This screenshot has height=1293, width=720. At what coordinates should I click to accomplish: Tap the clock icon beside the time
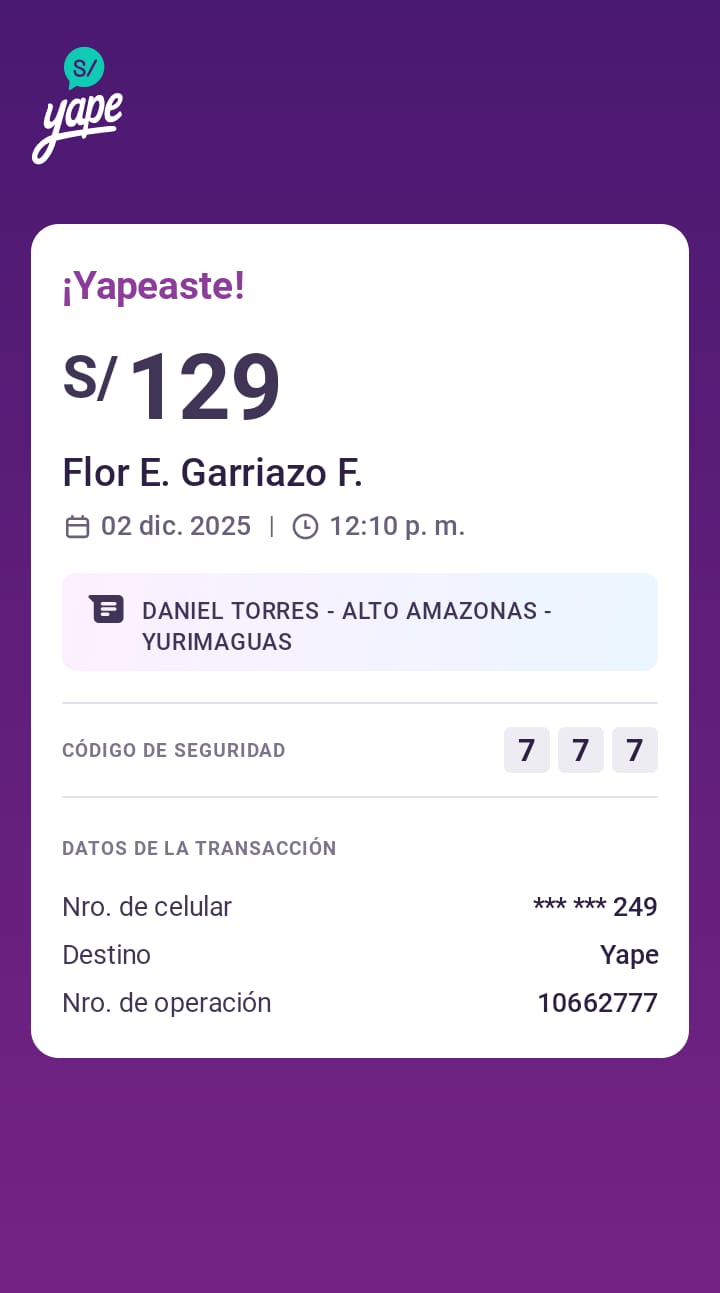click(305, 527)
